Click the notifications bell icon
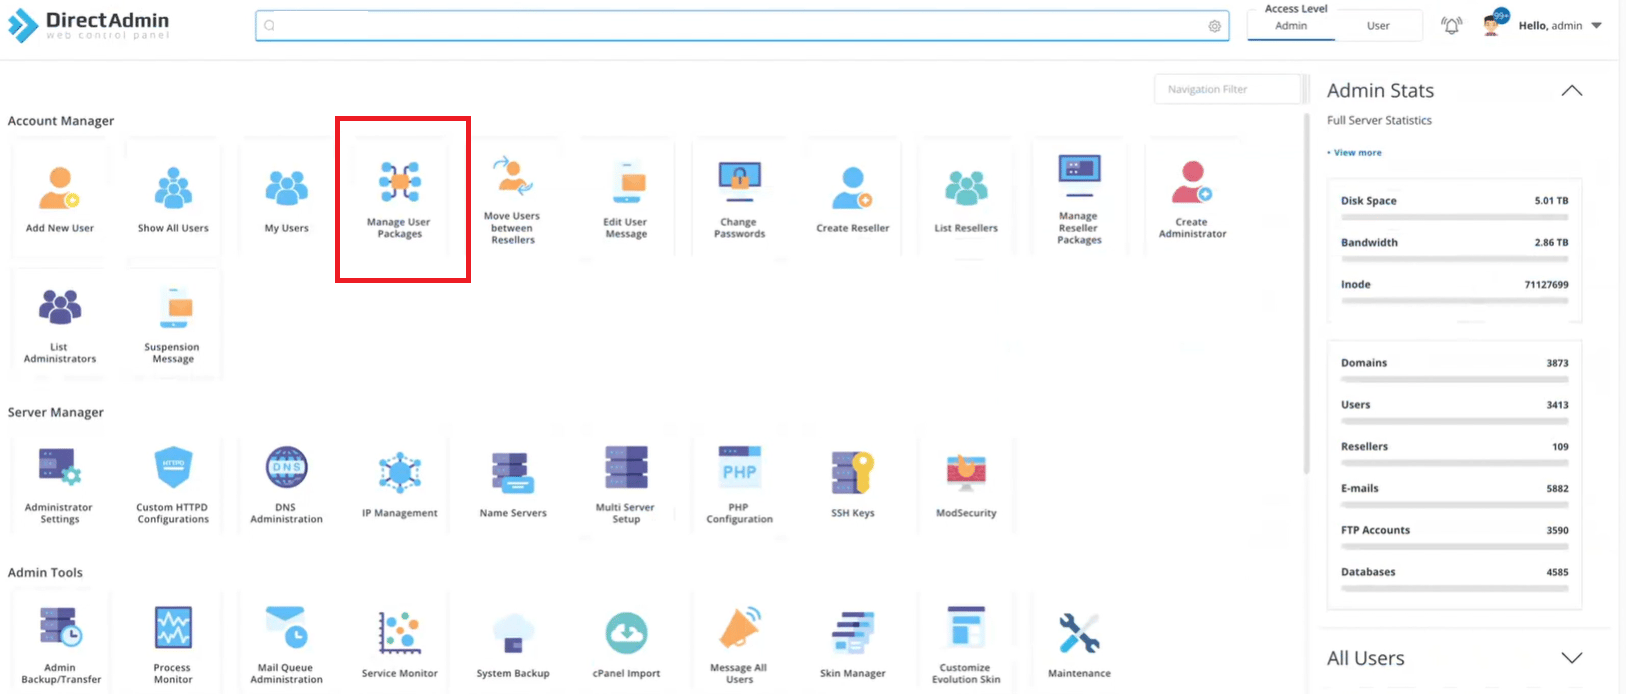Image resolution: width=1626 pixels, height=694 pixels. pyautogui.click(x=1451, y=26)
